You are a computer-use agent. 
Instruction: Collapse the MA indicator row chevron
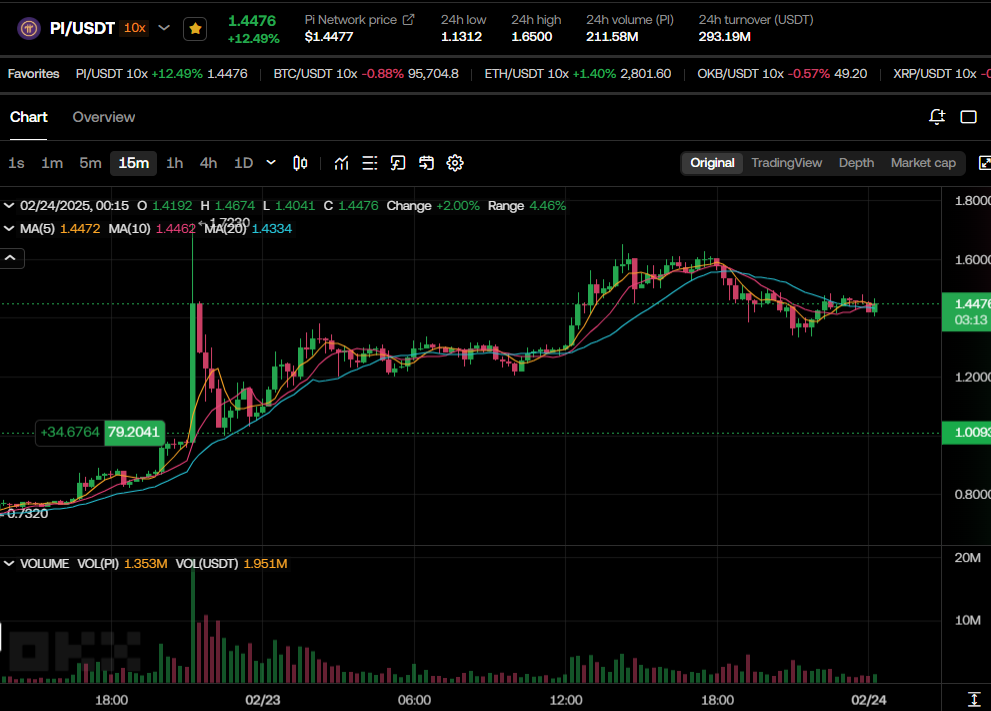pos(9,228)
